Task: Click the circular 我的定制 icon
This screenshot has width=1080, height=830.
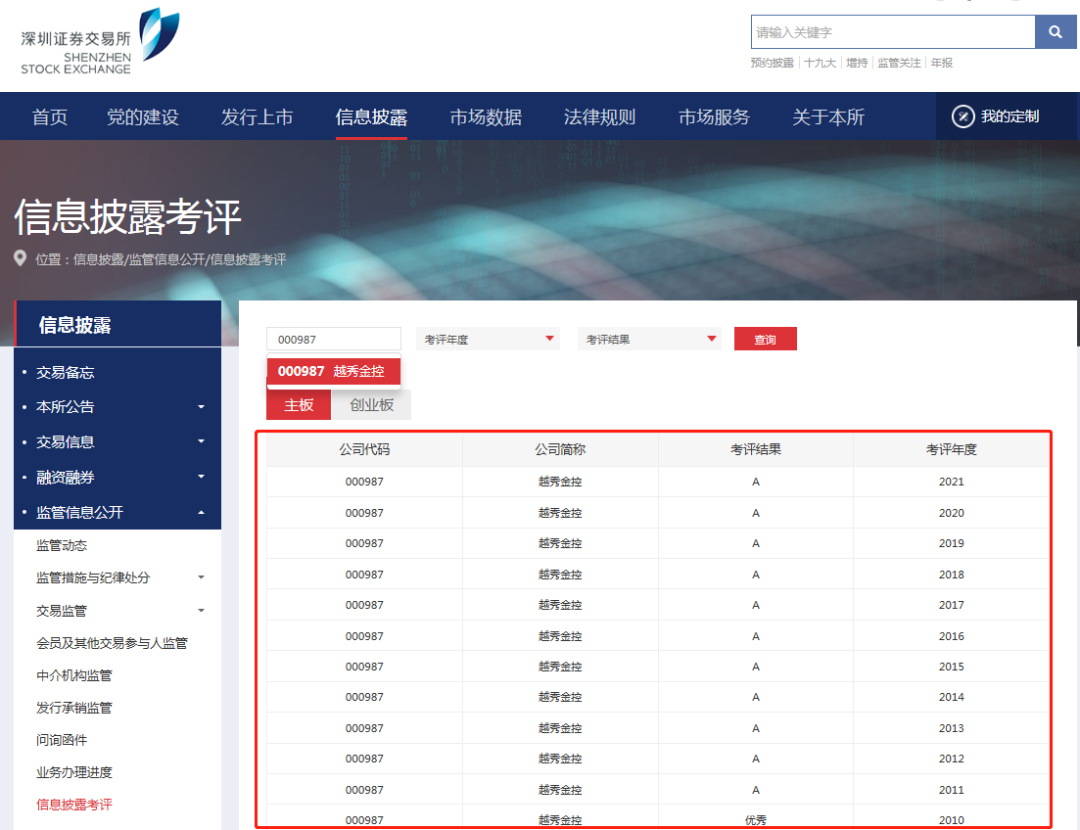Action: (961, 116)
